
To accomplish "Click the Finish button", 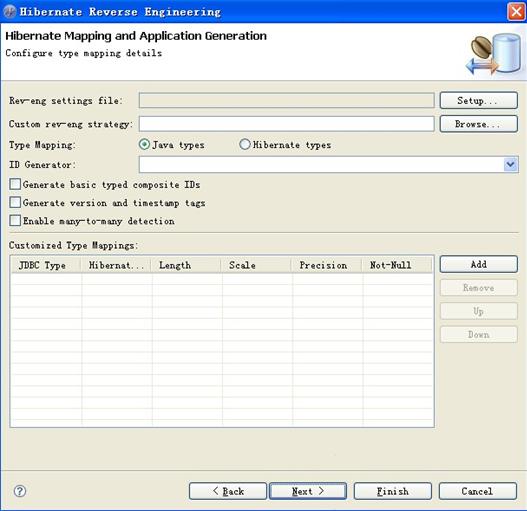I will point(393,491).
